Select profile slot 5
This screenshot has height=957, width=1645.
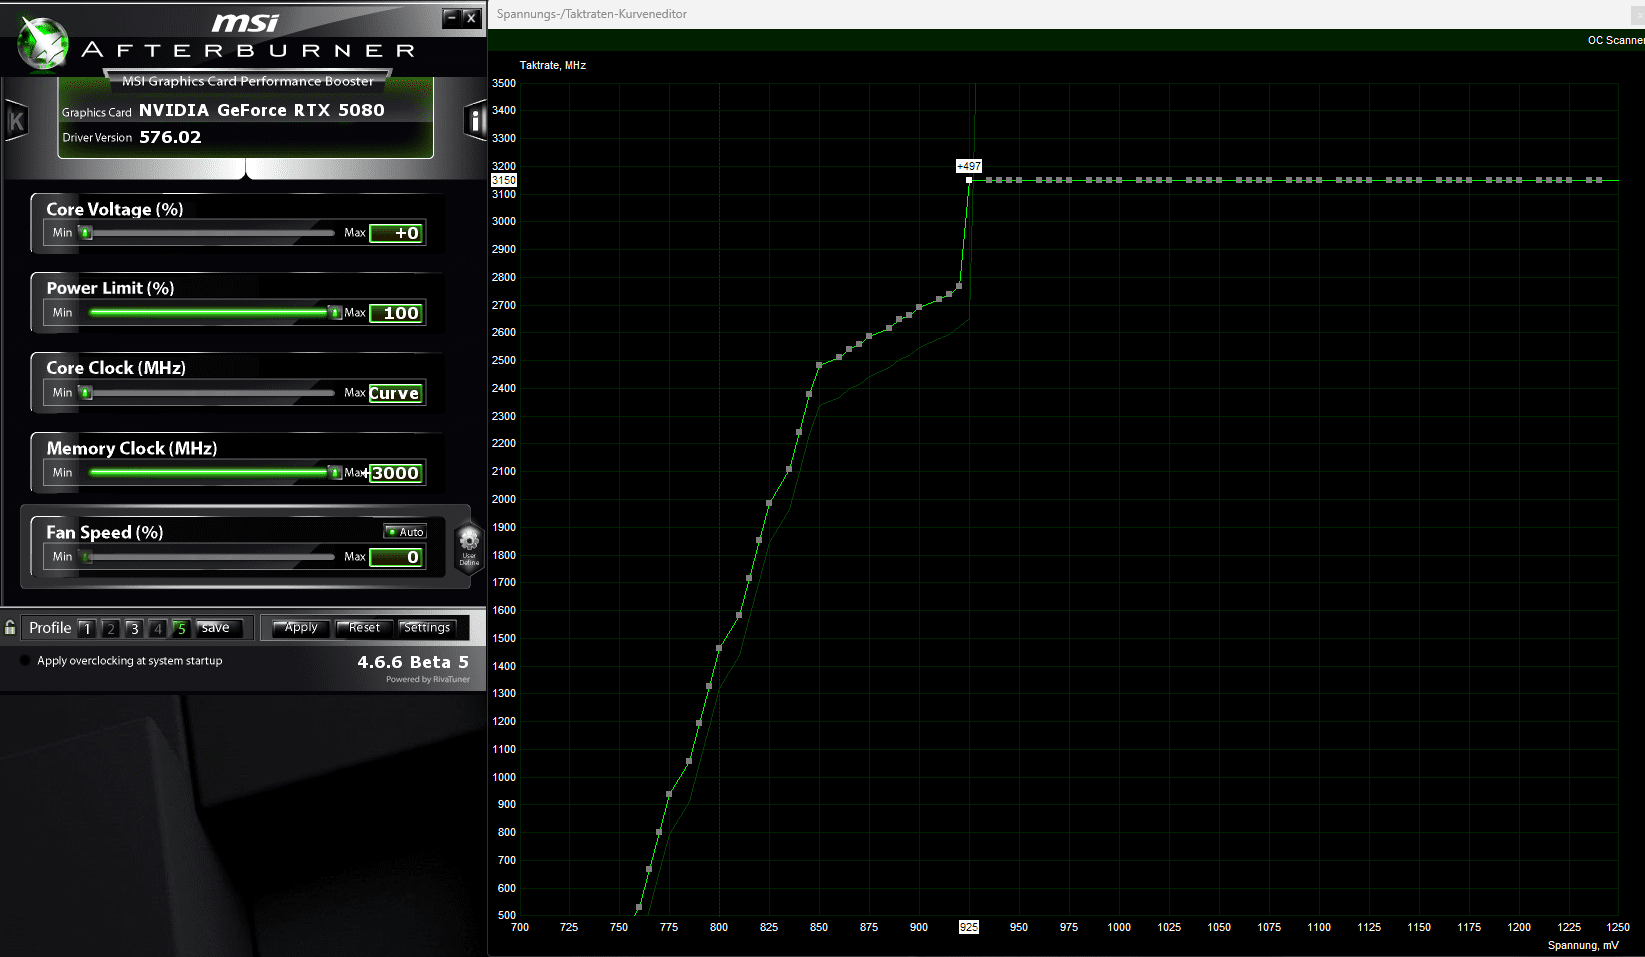point(181,629)
